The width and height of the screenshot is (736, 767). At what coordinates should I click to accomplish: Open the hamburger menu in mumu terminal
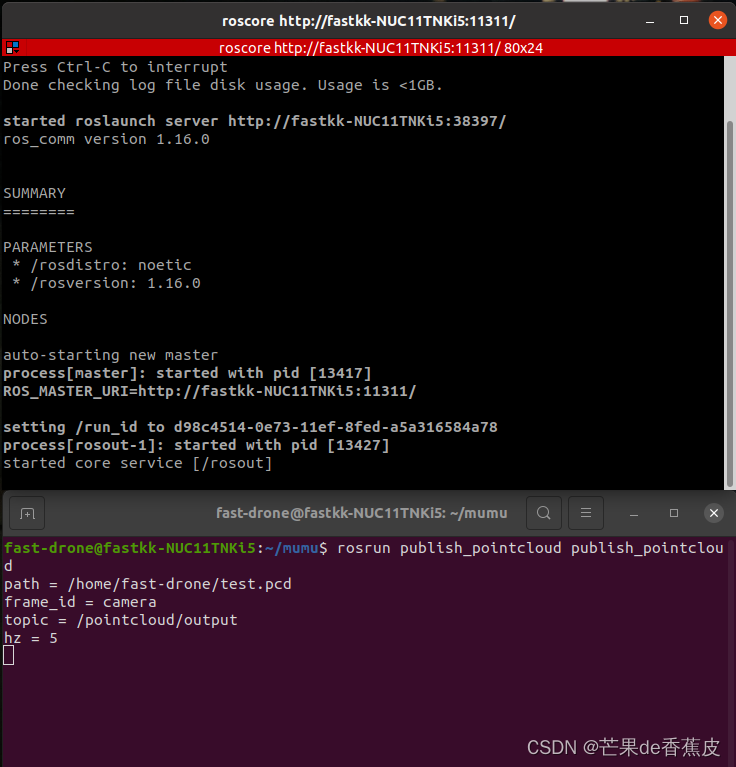tap(585, 513)
